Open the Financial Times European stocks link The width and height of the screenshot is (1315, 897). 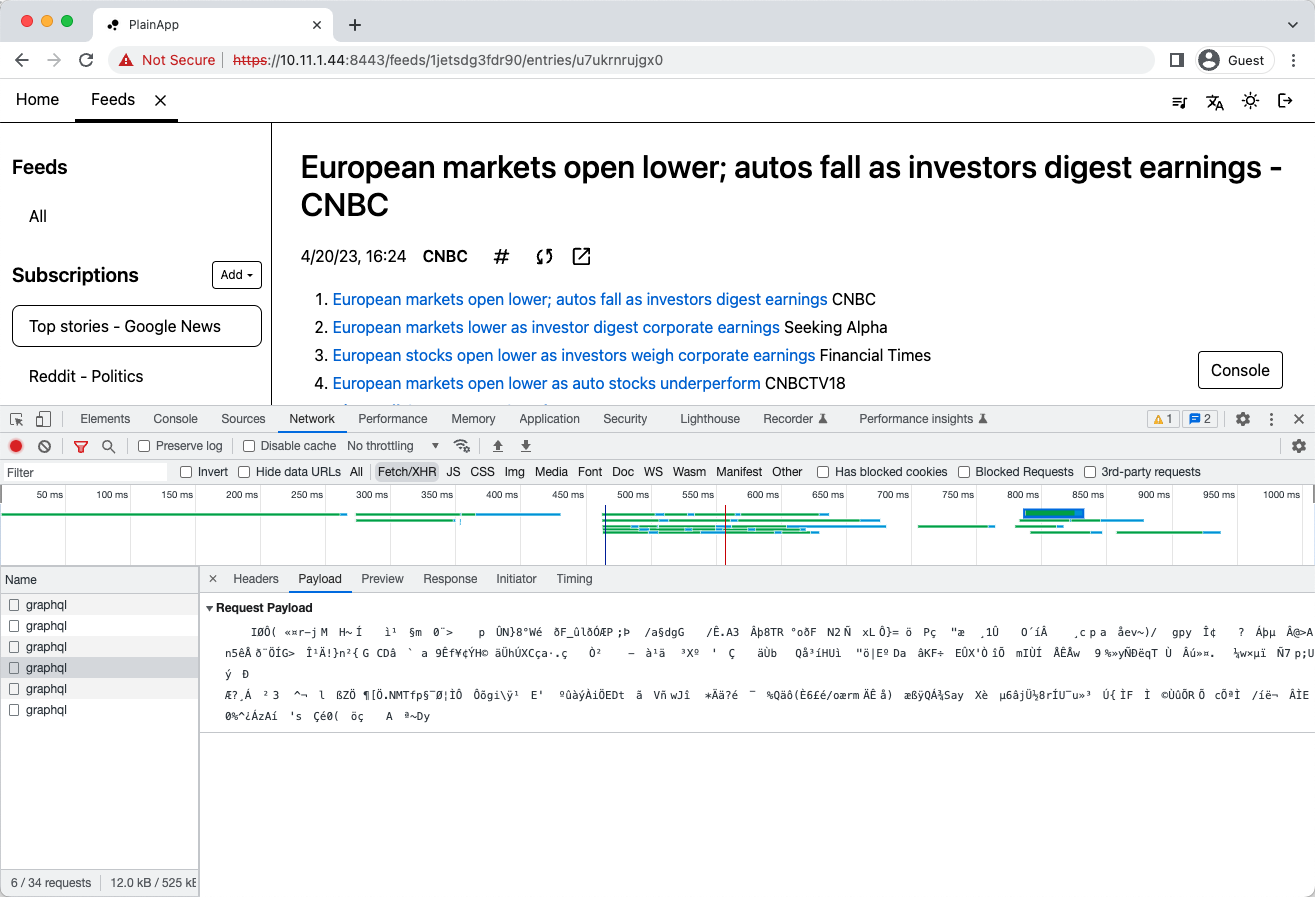[574, 355]
